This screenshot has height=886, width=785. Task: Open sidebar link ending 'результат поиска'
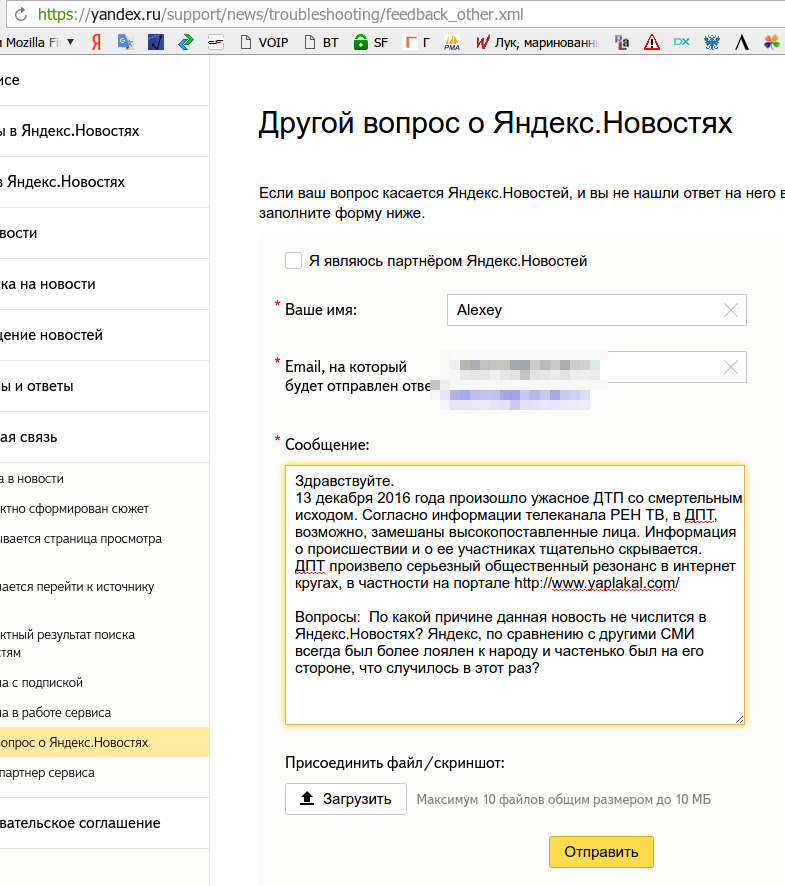[68, 643]
